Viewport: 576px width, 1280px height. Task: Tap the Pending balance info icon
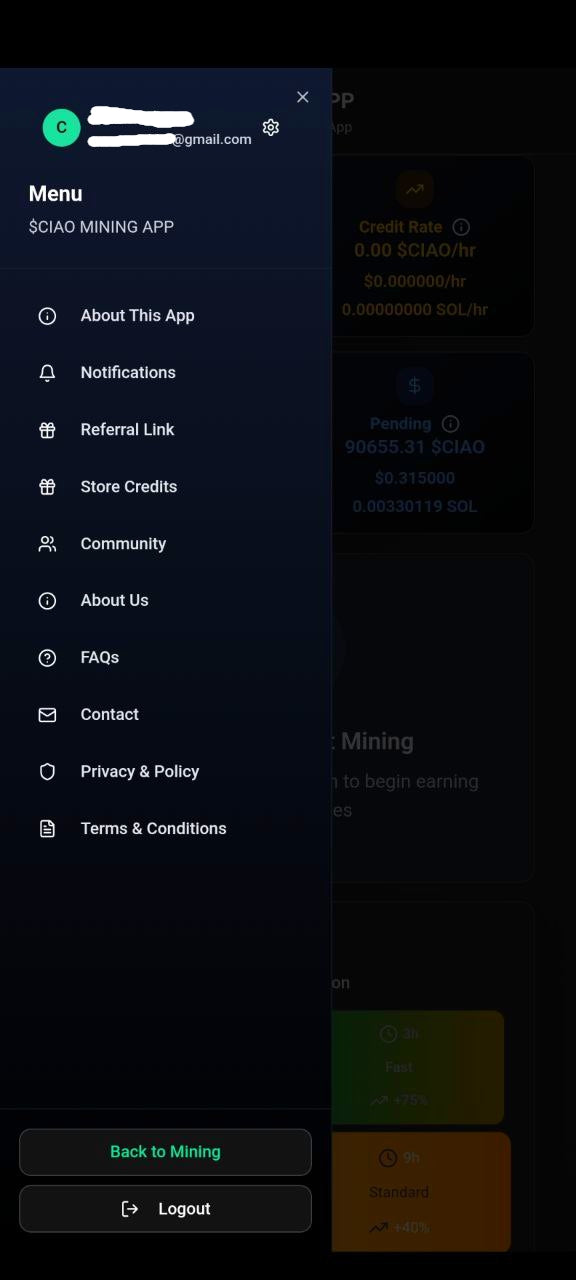(x=450, y=423)
